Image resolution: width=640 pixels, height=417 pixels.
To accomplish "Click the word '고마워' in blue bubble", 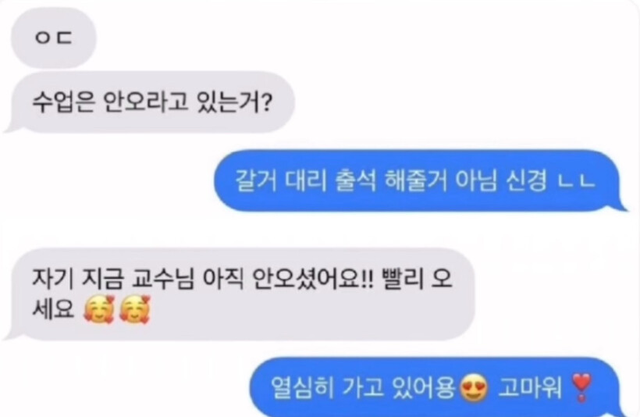I will click(531, 388).
